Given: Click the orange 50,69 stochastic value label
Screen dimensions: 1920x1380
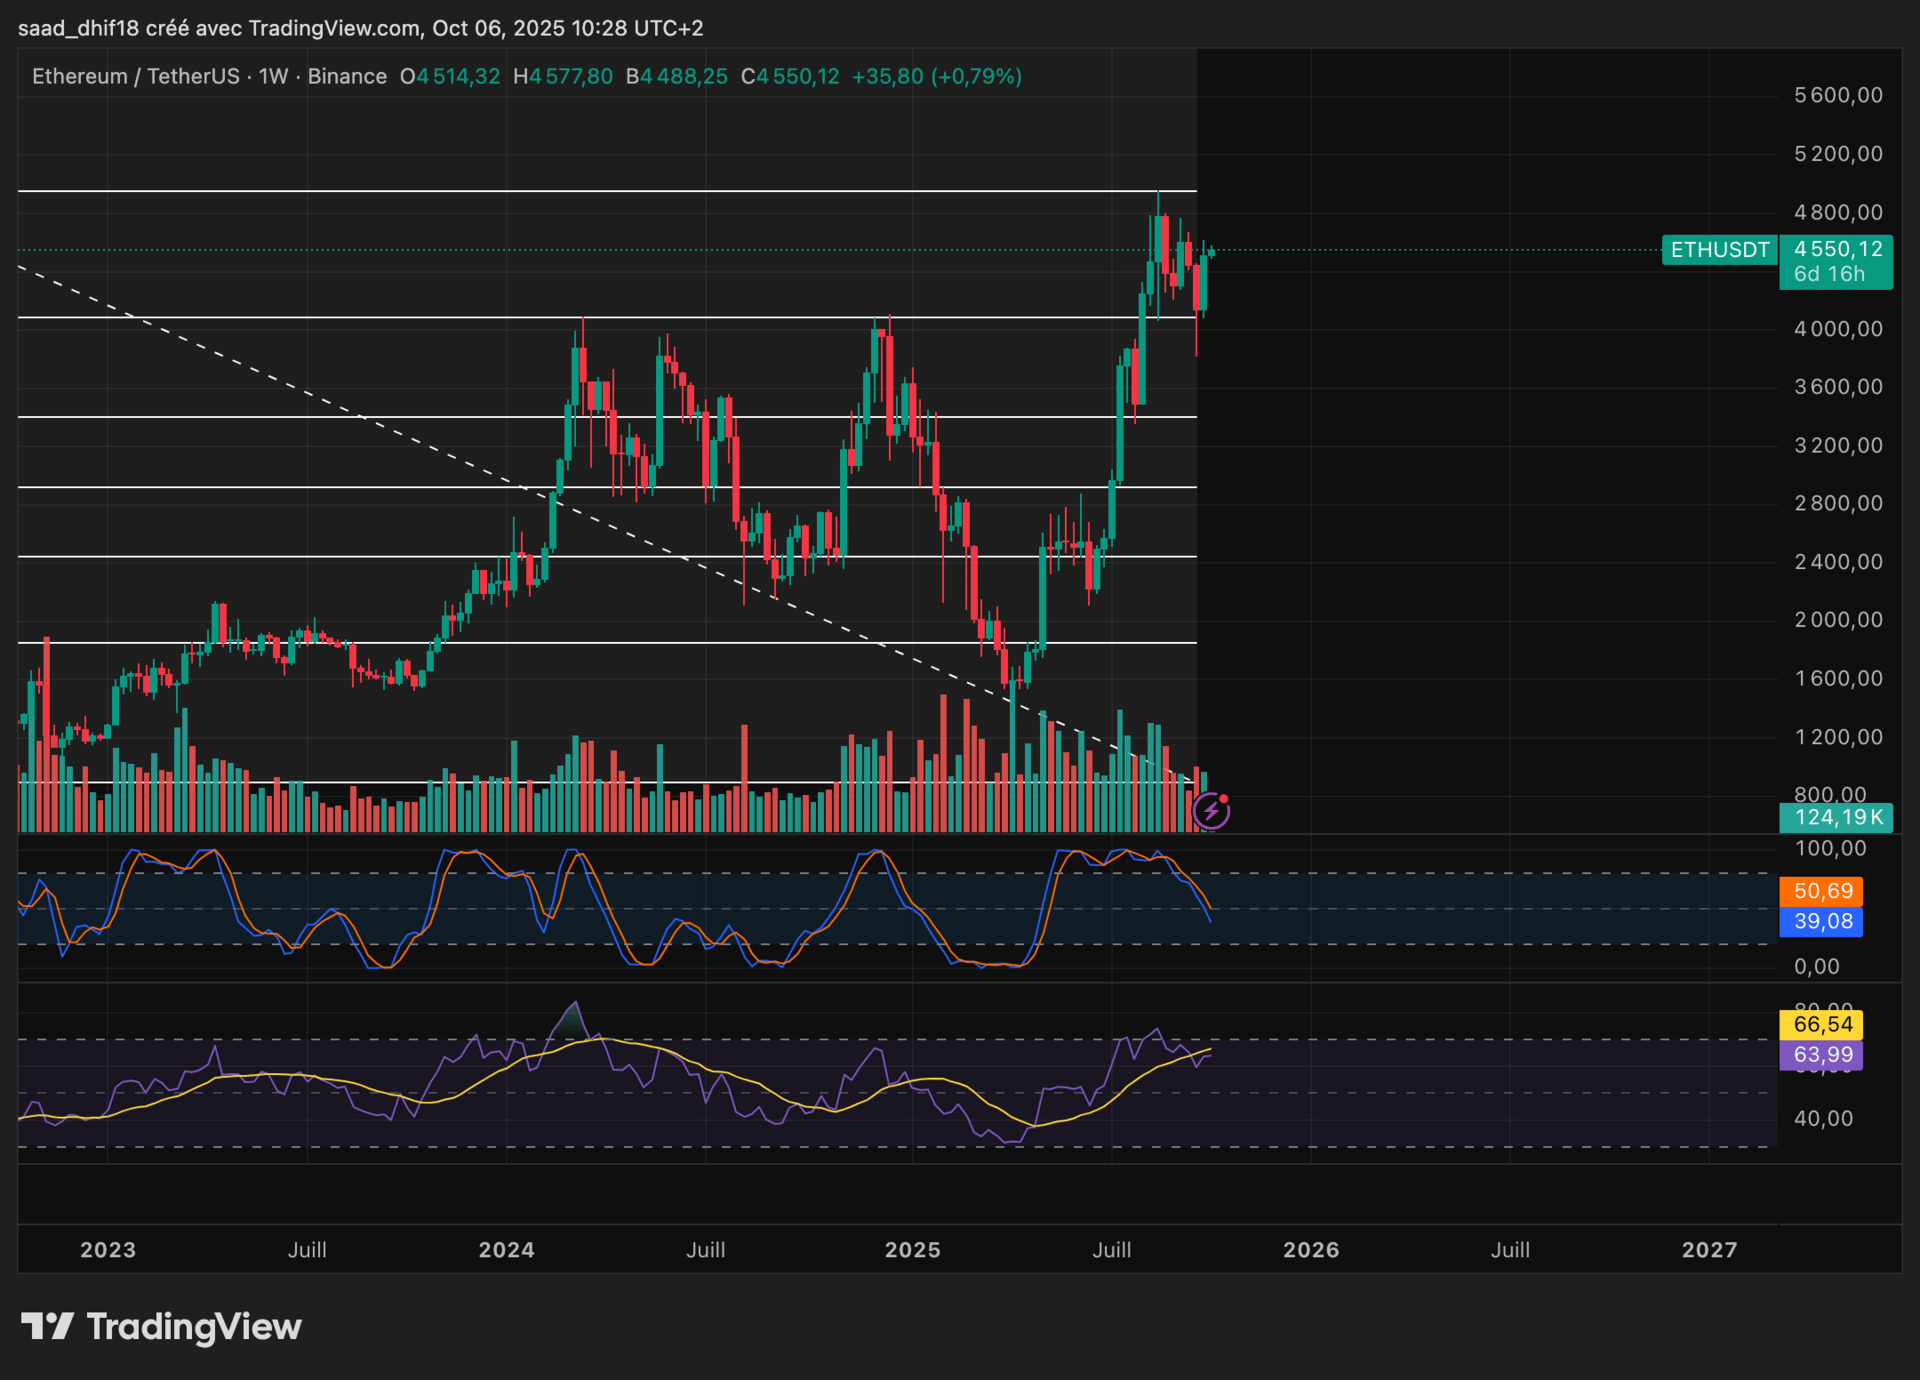Looking at the screenshot, I should click(1822, 891).
